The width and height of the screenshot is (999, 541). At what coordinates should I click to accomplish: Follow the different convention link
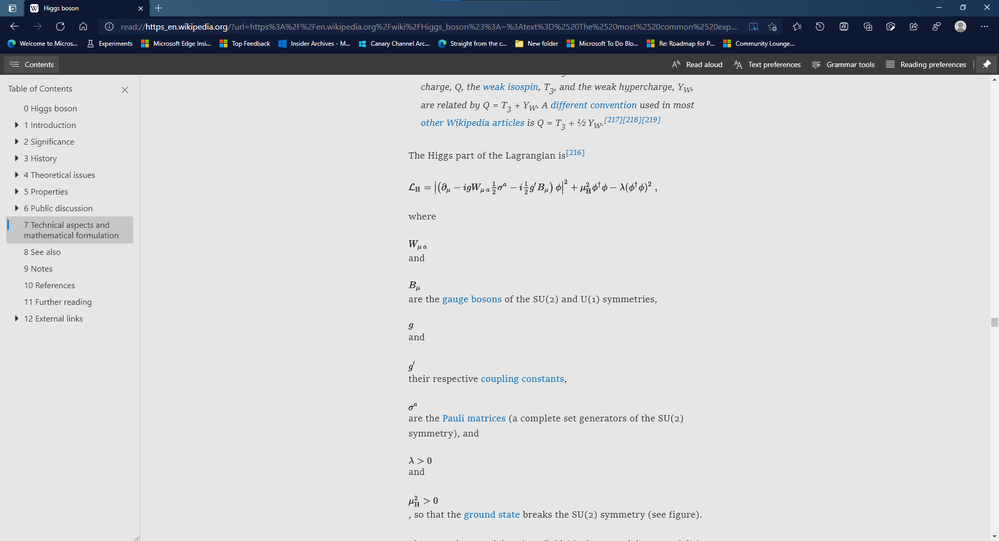(593, 105)
